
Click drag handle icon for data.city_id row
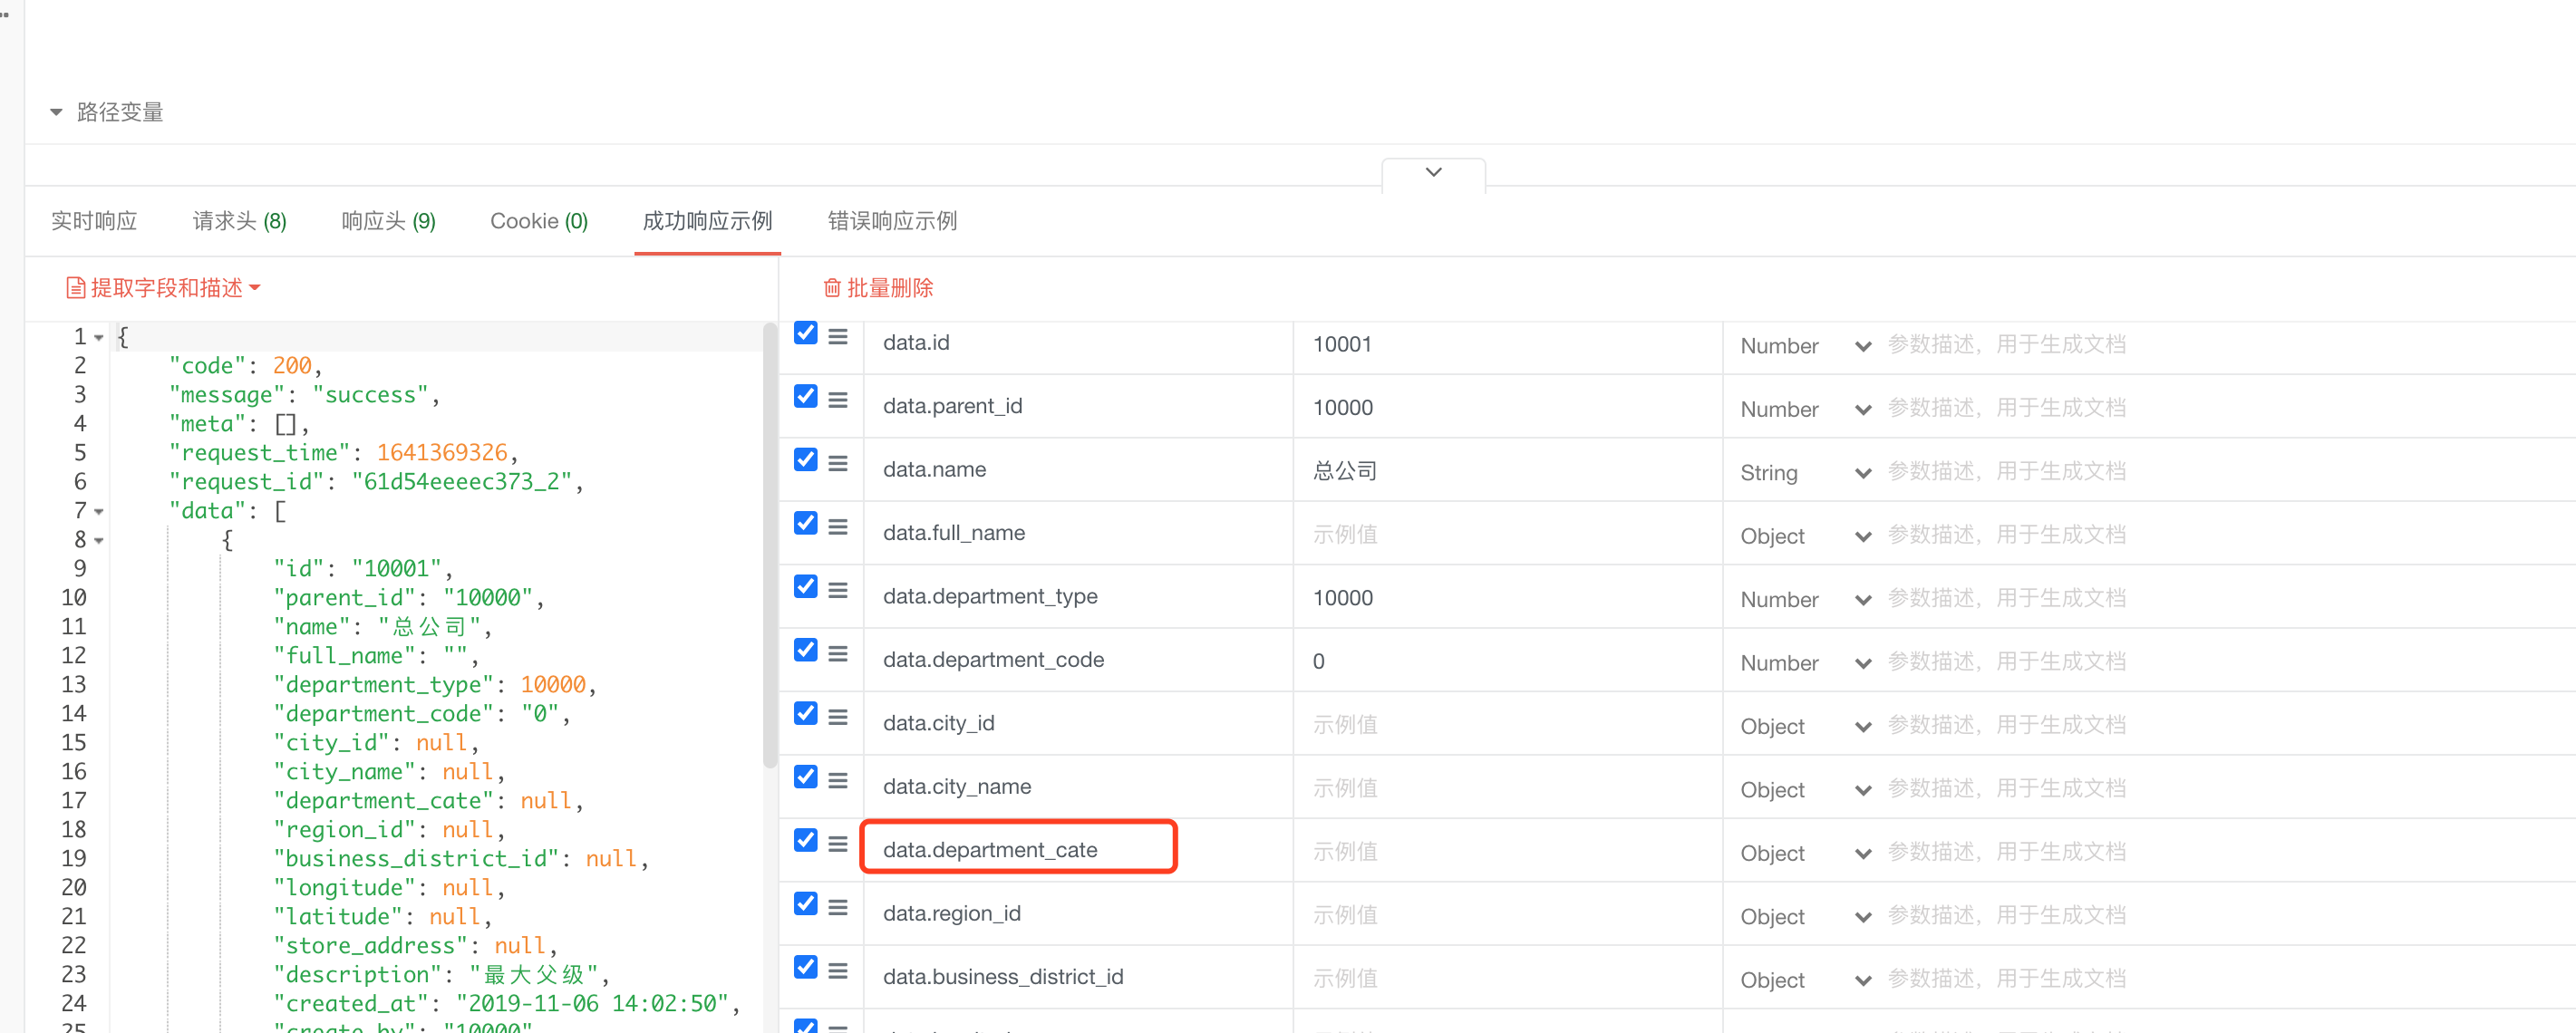(x=838, y=717)
